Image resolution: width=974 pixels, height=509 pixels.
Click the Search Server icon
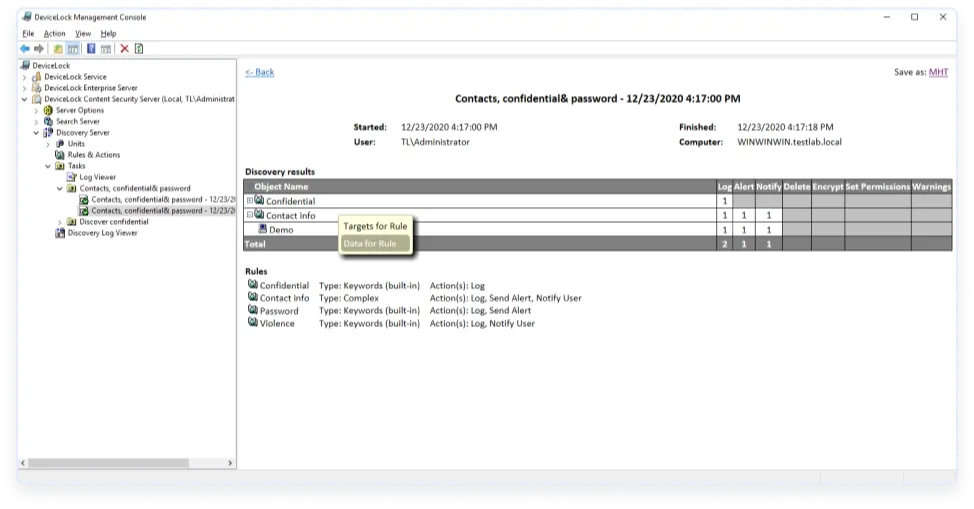(48, 121)
